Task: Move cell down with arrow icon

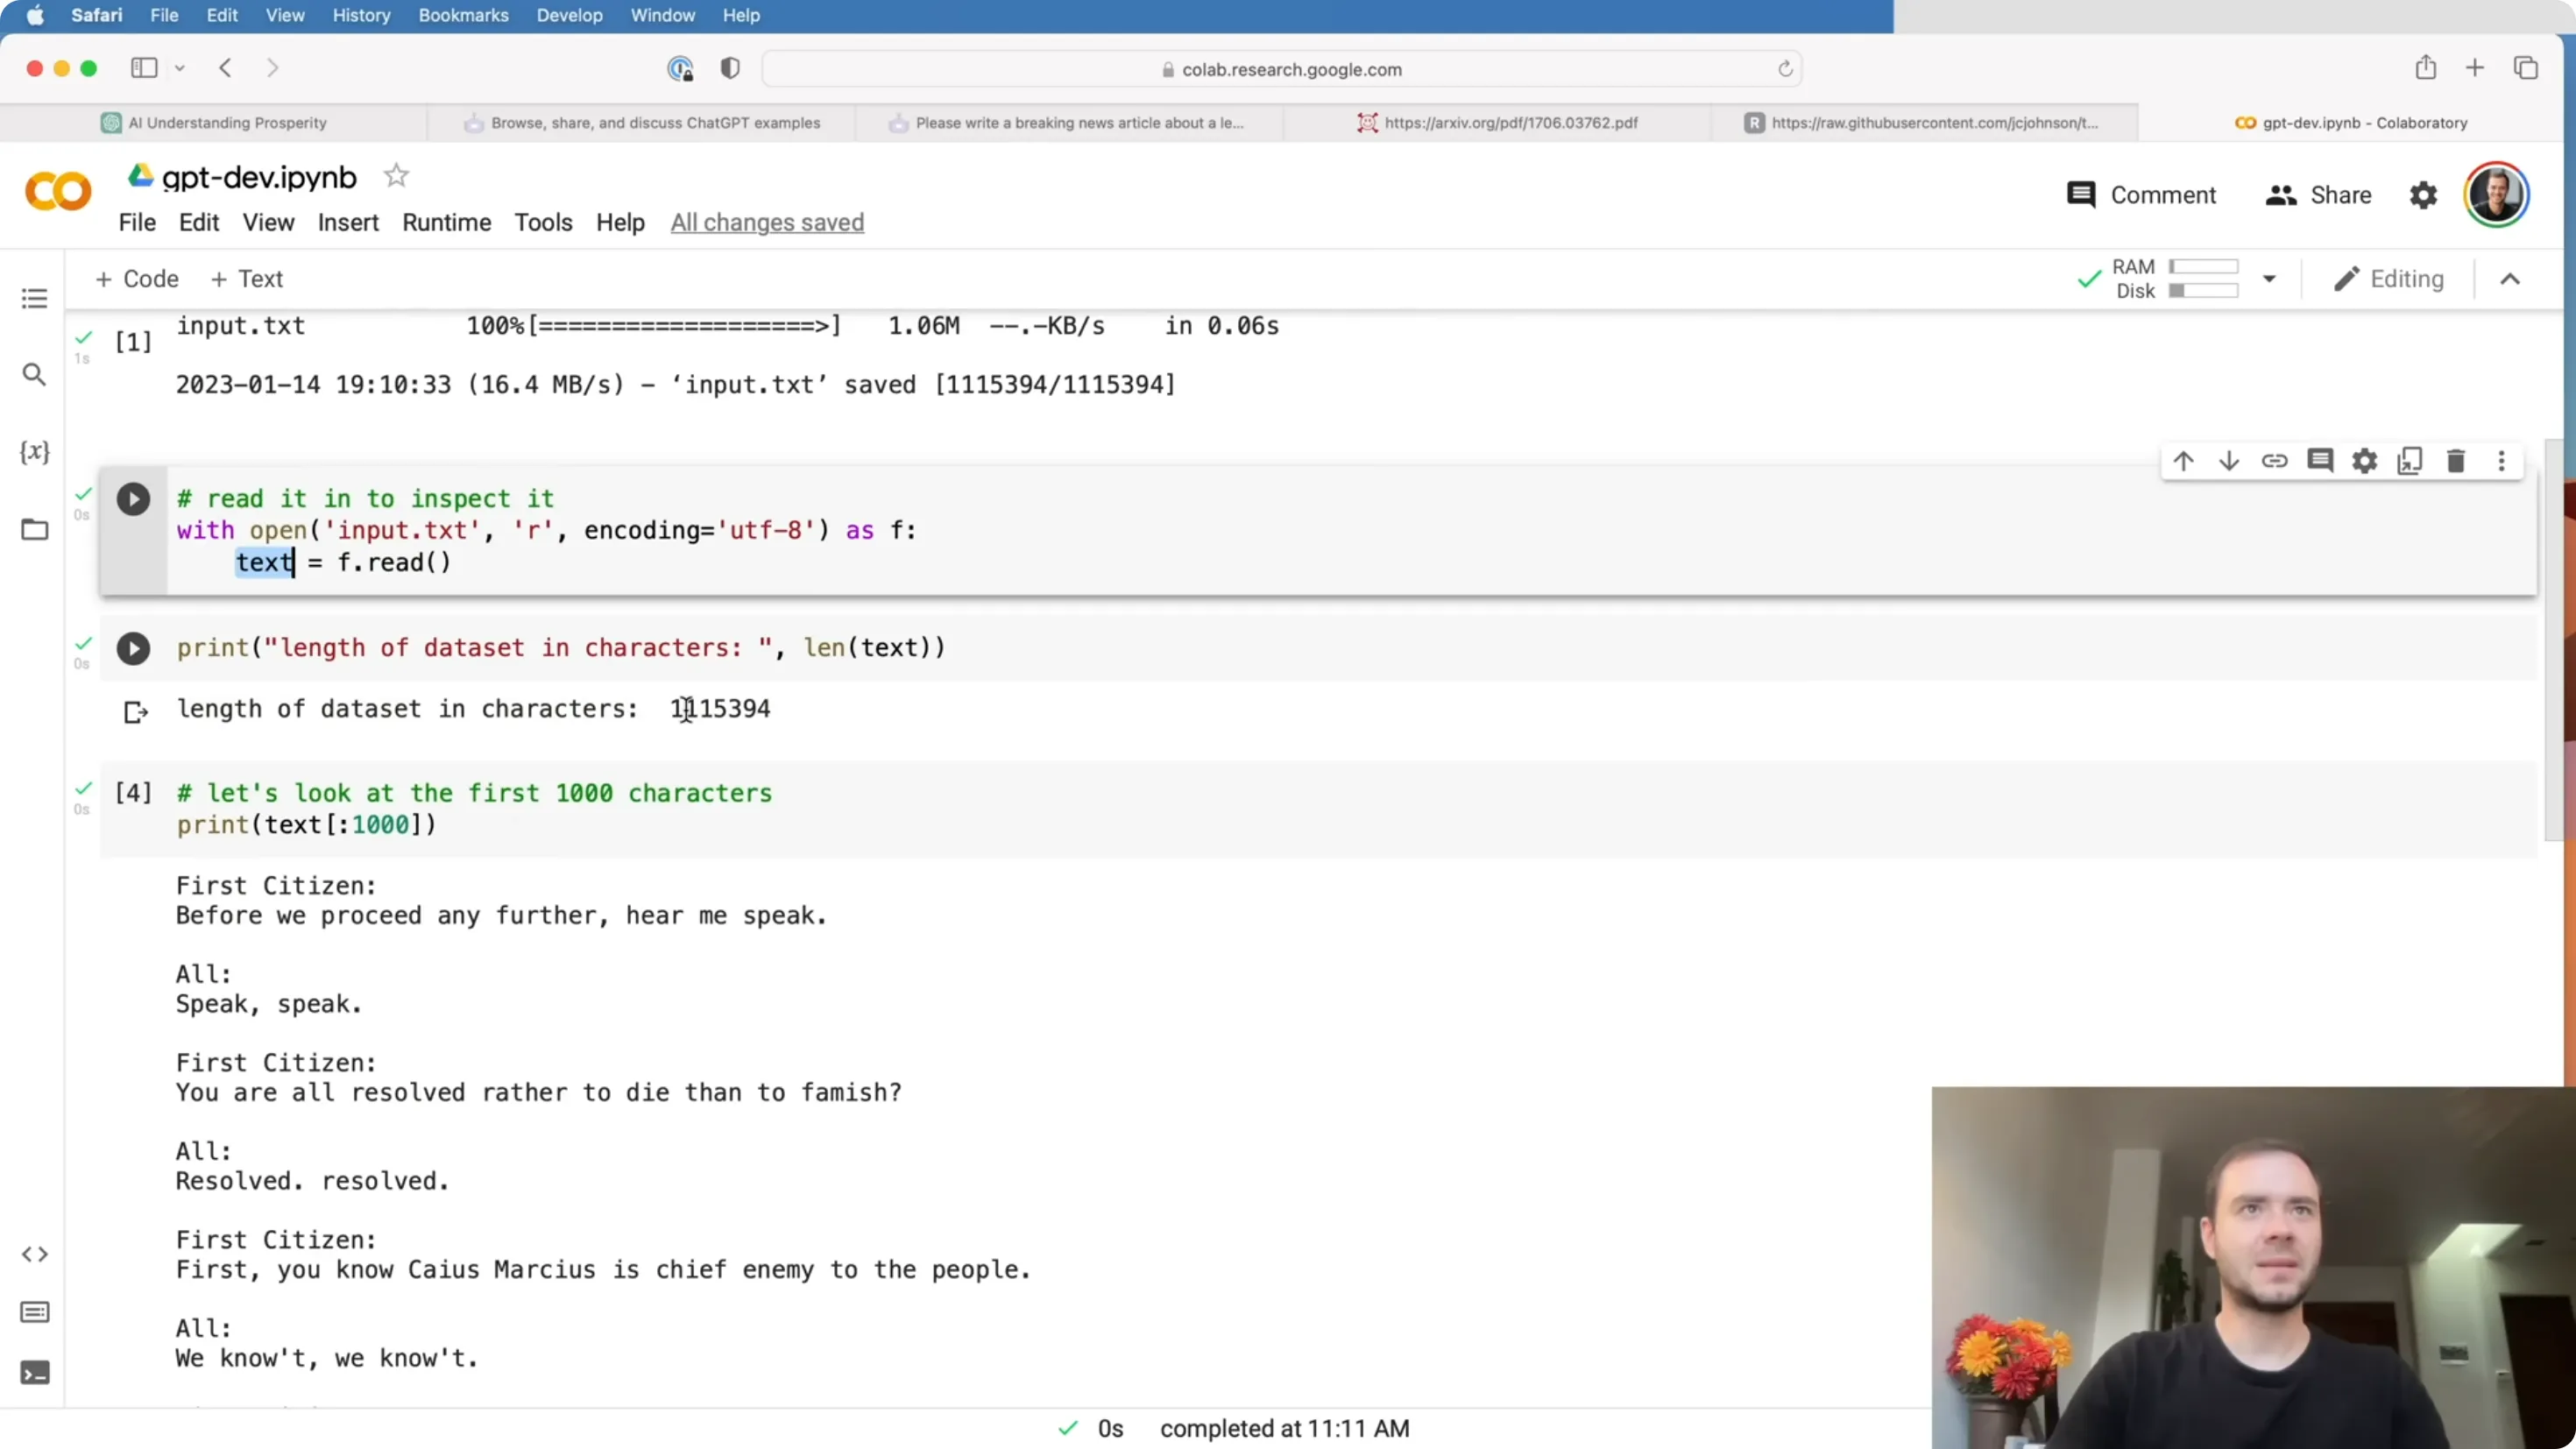Action: [2229, 461]
